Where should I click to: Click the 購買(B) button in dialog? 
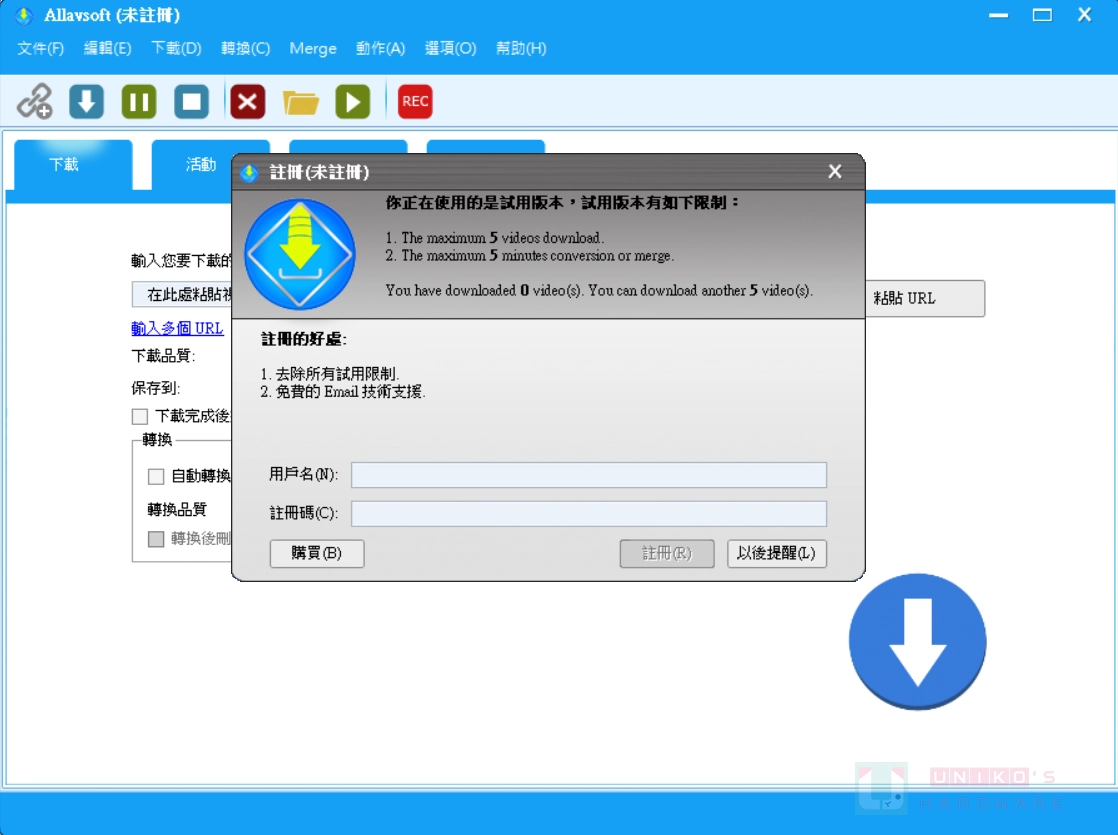[317, 553]
